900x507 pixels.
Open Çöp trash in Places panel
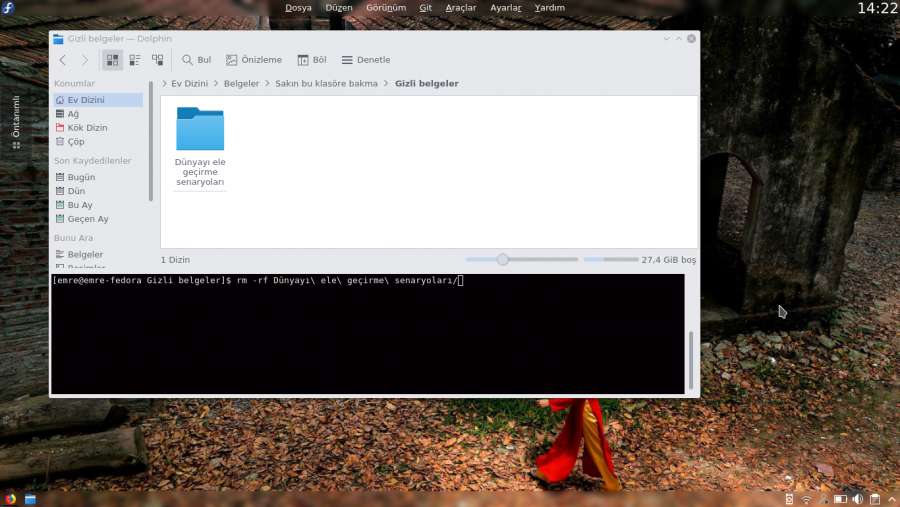(x=98, y=141)
